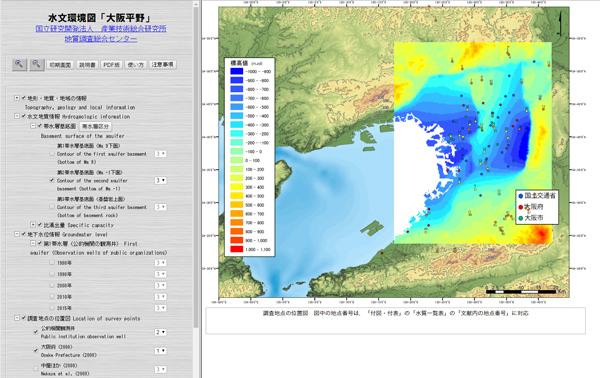This screenshot has width=600, height=378.
Task: Click the first magnifier zoom-in icon
Action: click(x=19, y=64)
